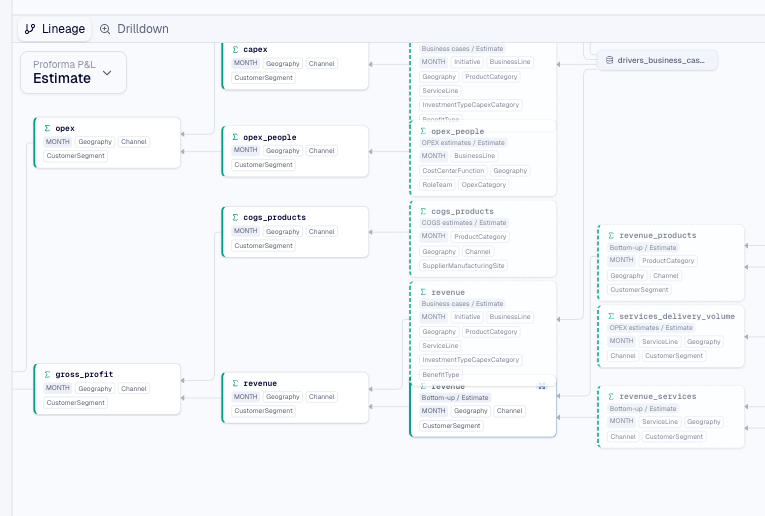This screenshot has height=516, width=765.
Task: Click the small icon on Bottom-up revenue node
Action: pyautogui.click(x=541, y=387)
